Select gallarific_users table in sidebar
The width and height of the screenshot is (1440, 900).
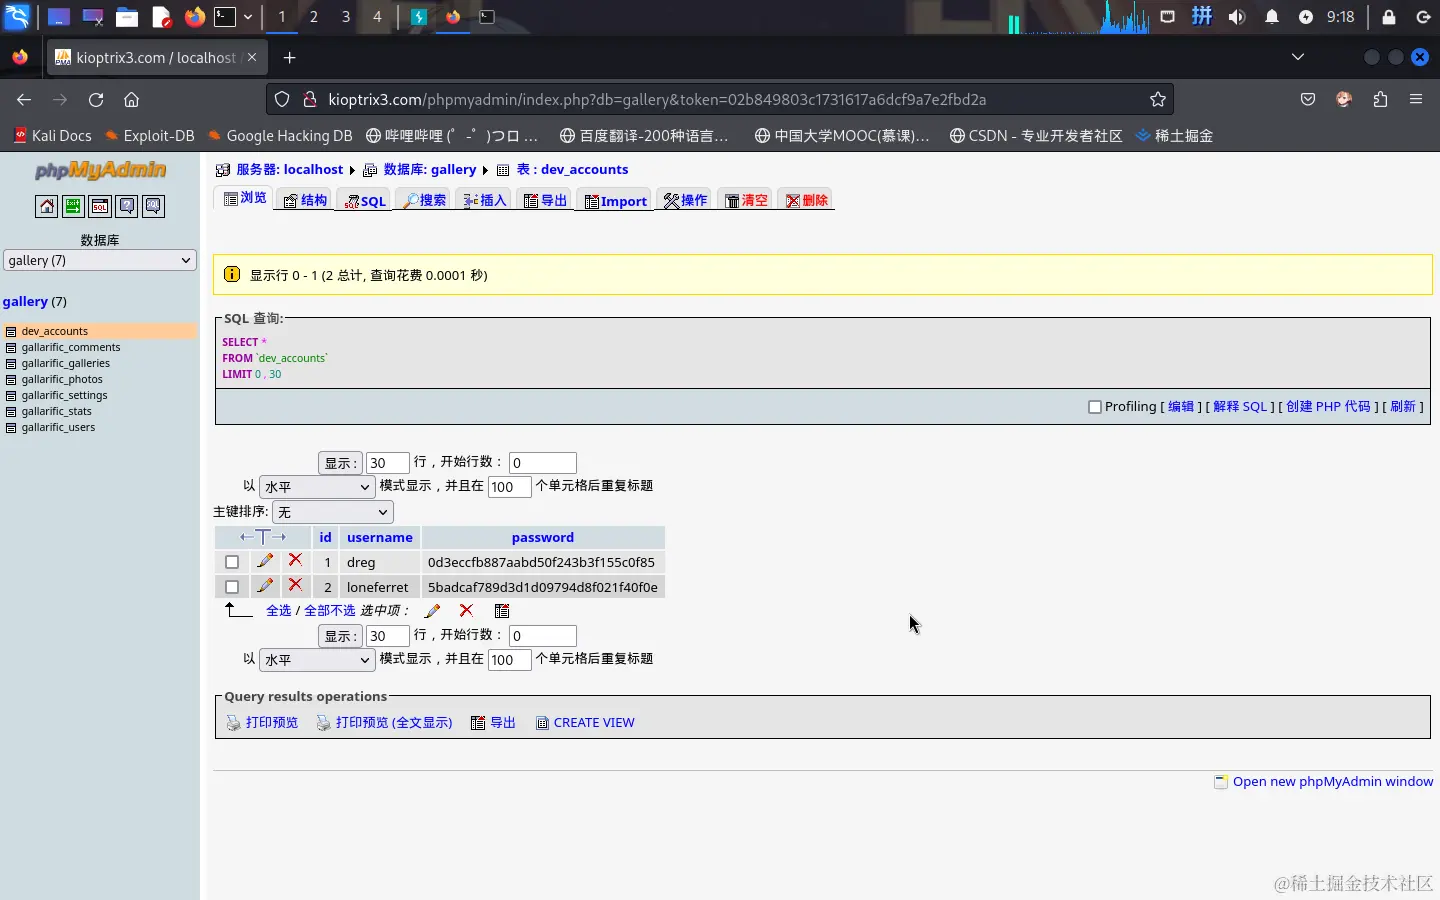click(58, 427)
